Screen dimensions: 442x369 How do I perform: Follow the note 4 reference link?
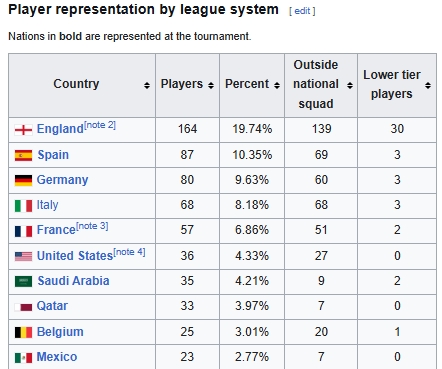click(x=129, y=252)
